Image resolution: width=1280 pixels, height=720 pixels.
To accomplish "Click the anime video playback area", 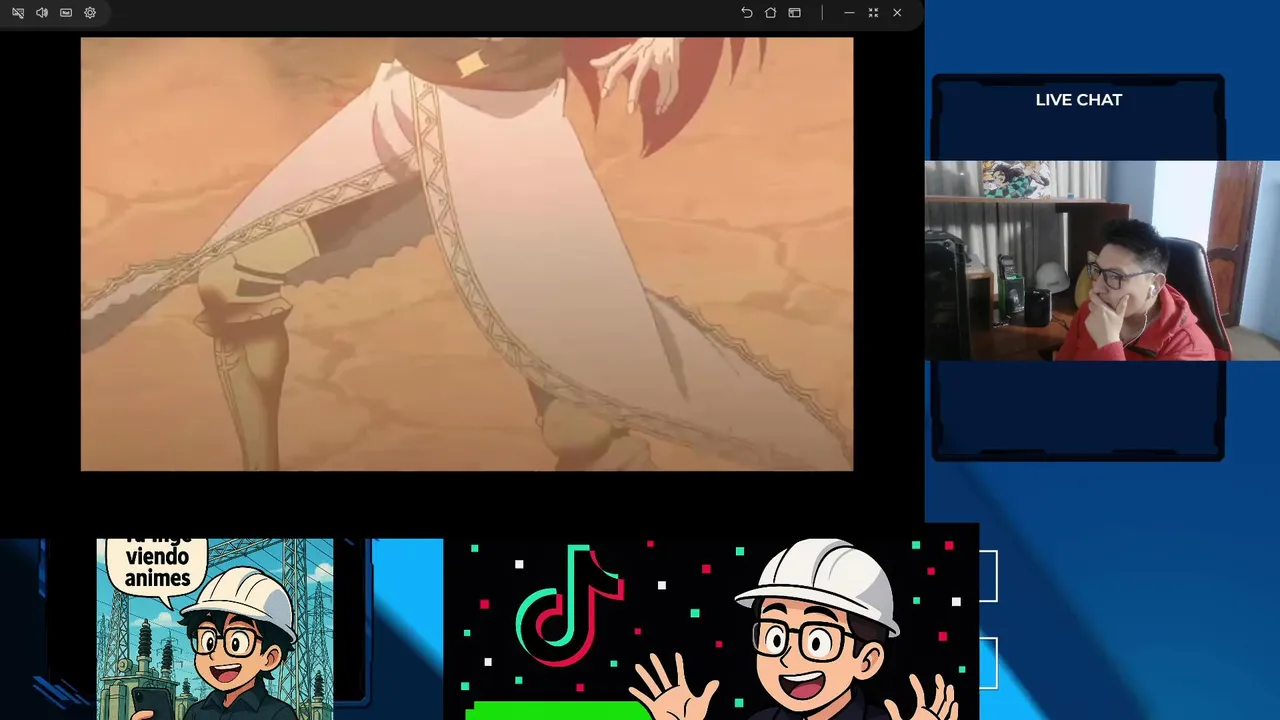I will (467, 254).
